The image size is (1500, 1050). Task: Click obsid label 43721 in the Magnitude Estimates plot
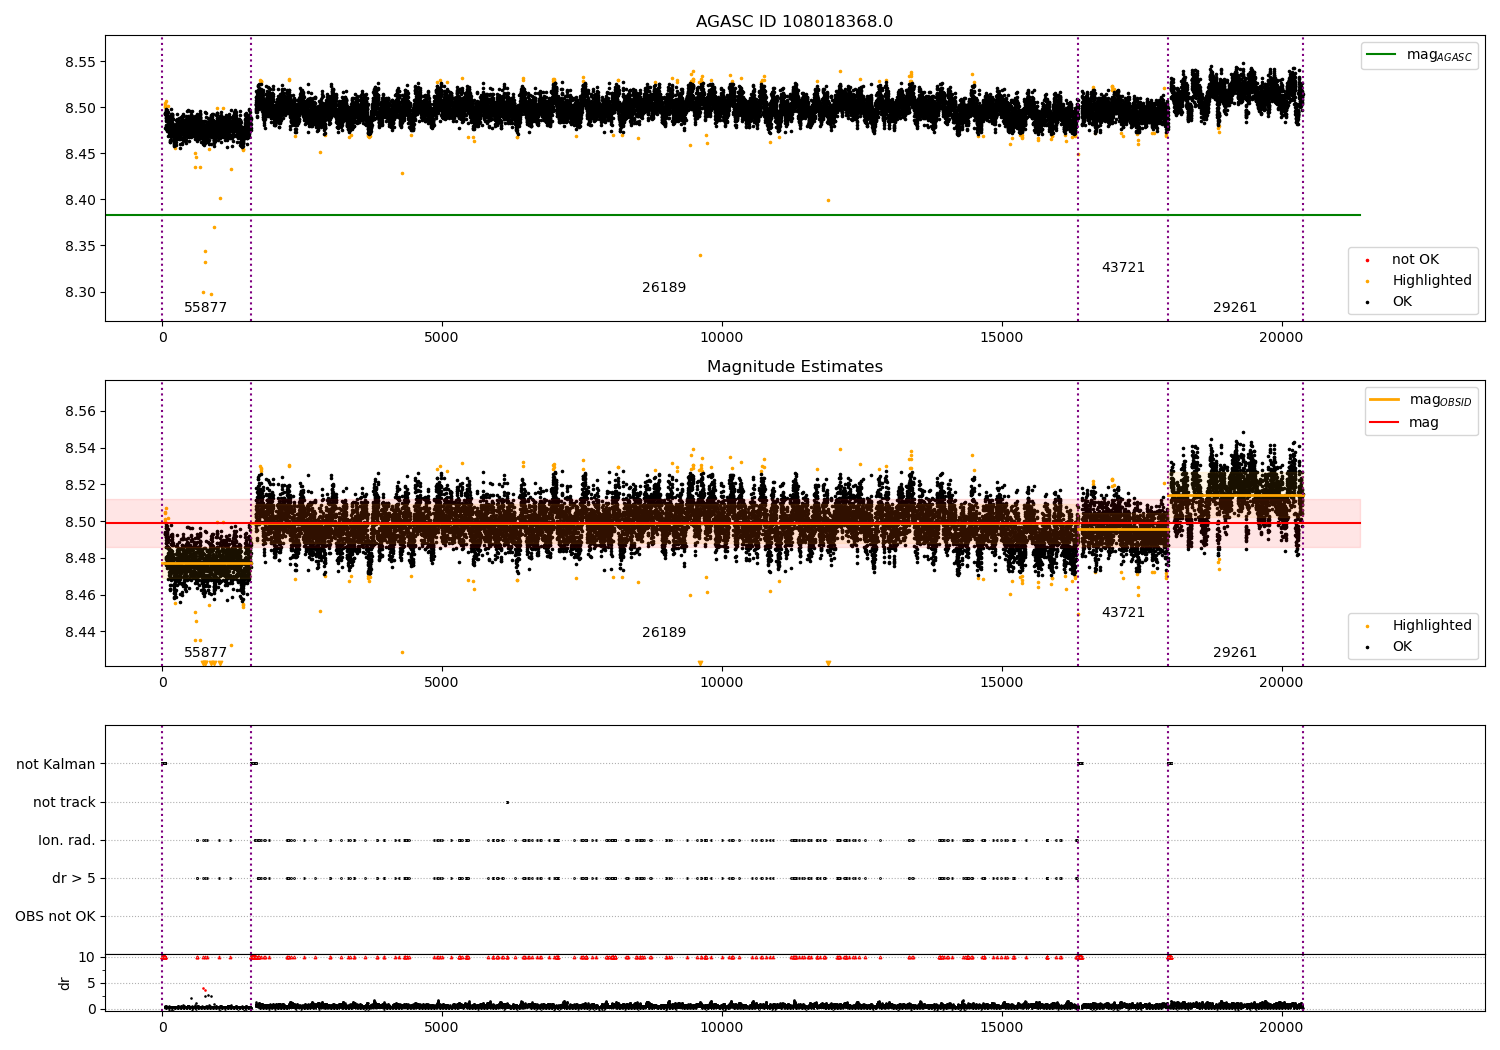pos(1123,613)
